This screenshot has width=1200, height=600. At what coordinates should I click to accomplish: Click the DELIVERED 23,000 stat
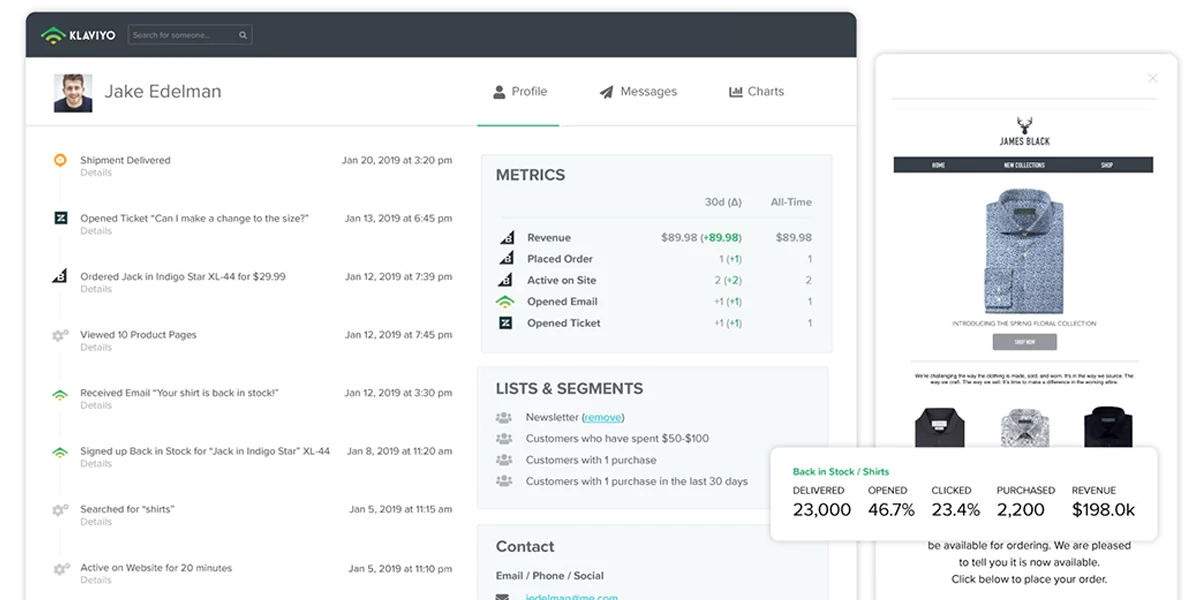coord(821,502)
